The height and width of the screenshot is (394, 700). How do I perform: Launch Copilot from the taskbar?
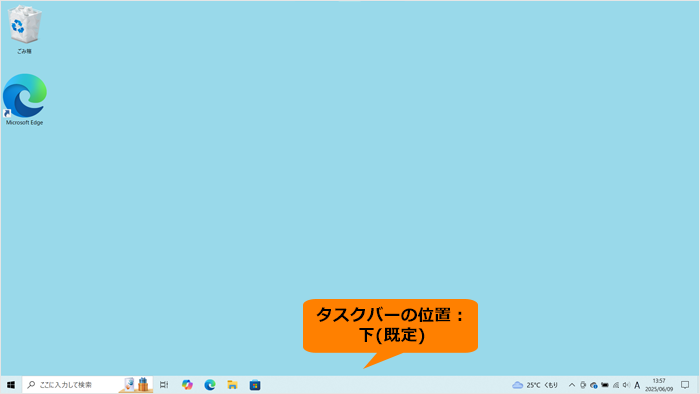click(187, 385)
